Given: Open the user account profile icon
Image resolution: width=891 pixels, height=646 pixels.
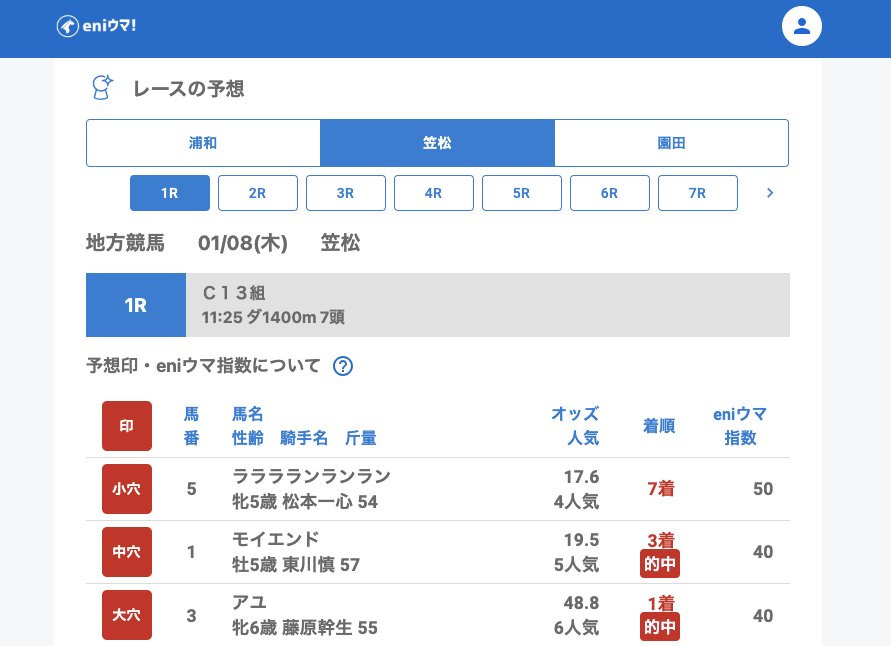Looking at the screenshot, I should (801, 26).
